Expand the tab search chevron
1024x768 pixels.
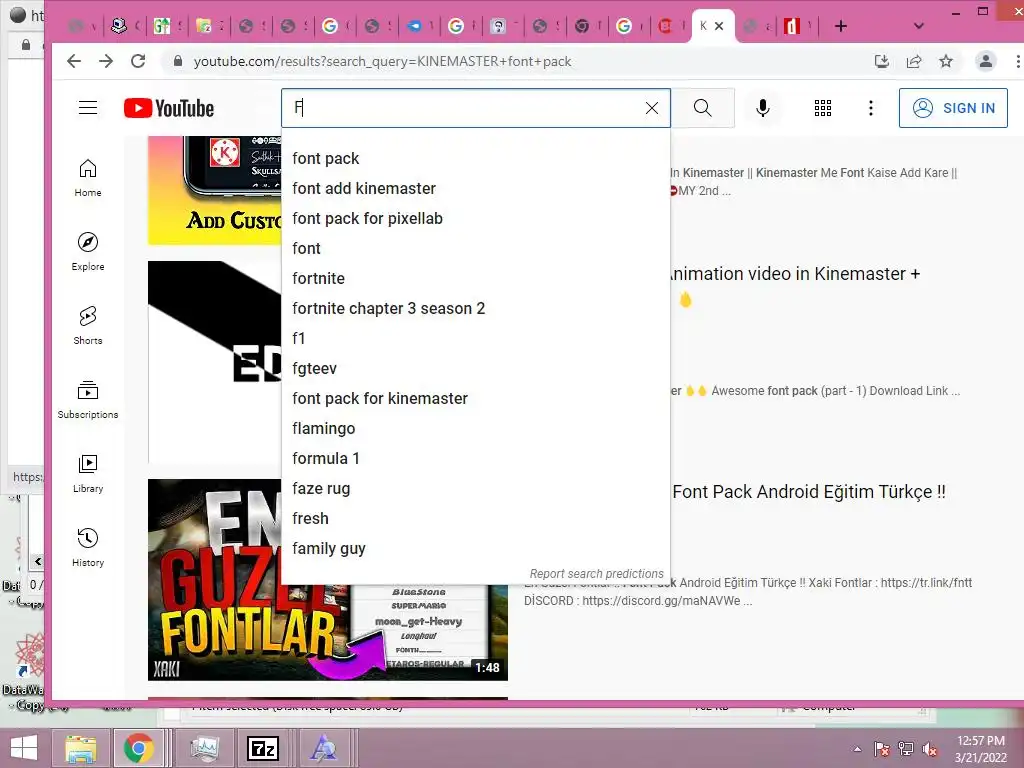[x=918, y=26]
